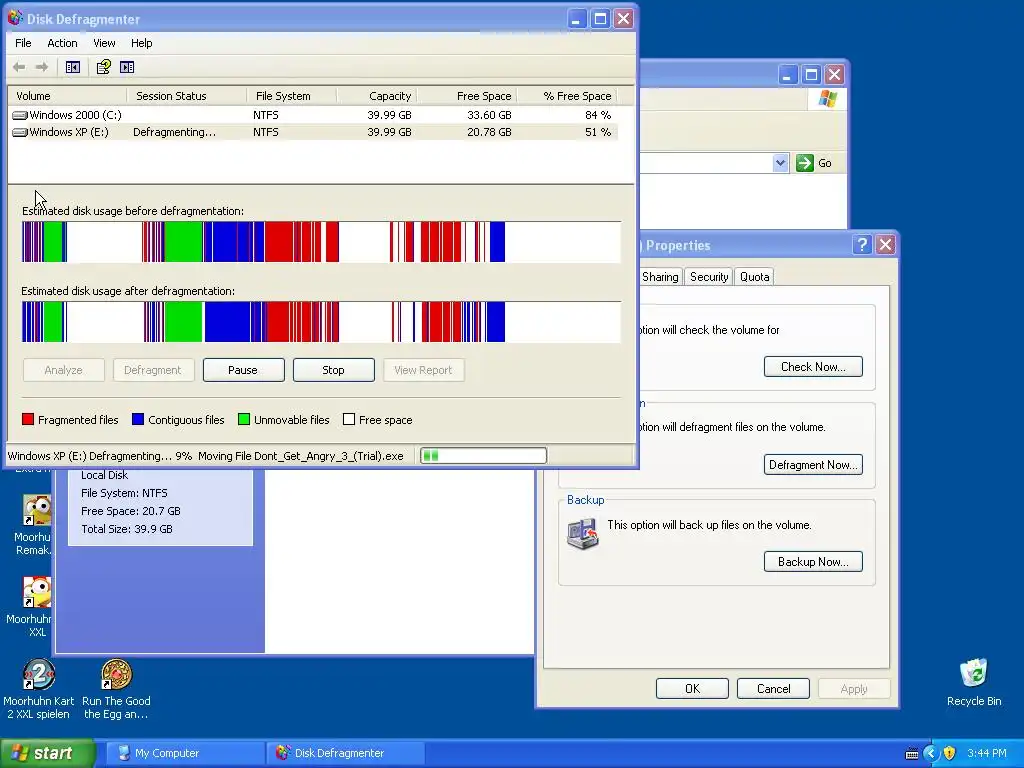Click the Disk Defragmenter title bar icon
This screenshot has width=1024, height=768.
tap(15, 18)
